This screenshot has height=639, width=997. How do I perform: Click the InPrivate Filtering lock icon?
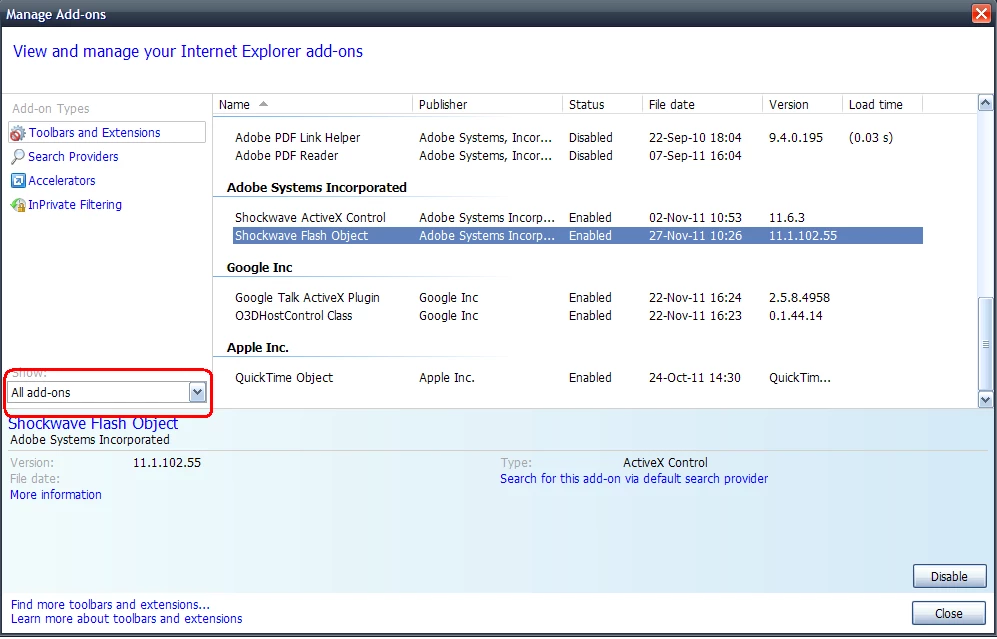pos(18,205)
